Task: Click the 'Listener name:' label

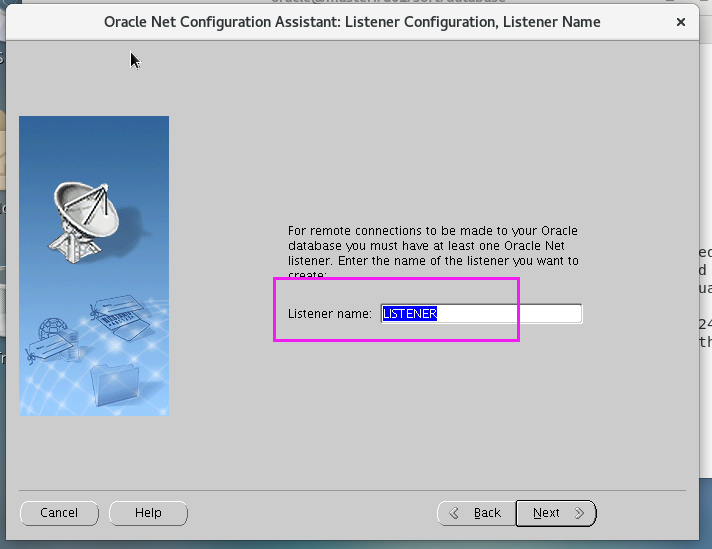Action: pyautogui.click(x=330, y=314)
